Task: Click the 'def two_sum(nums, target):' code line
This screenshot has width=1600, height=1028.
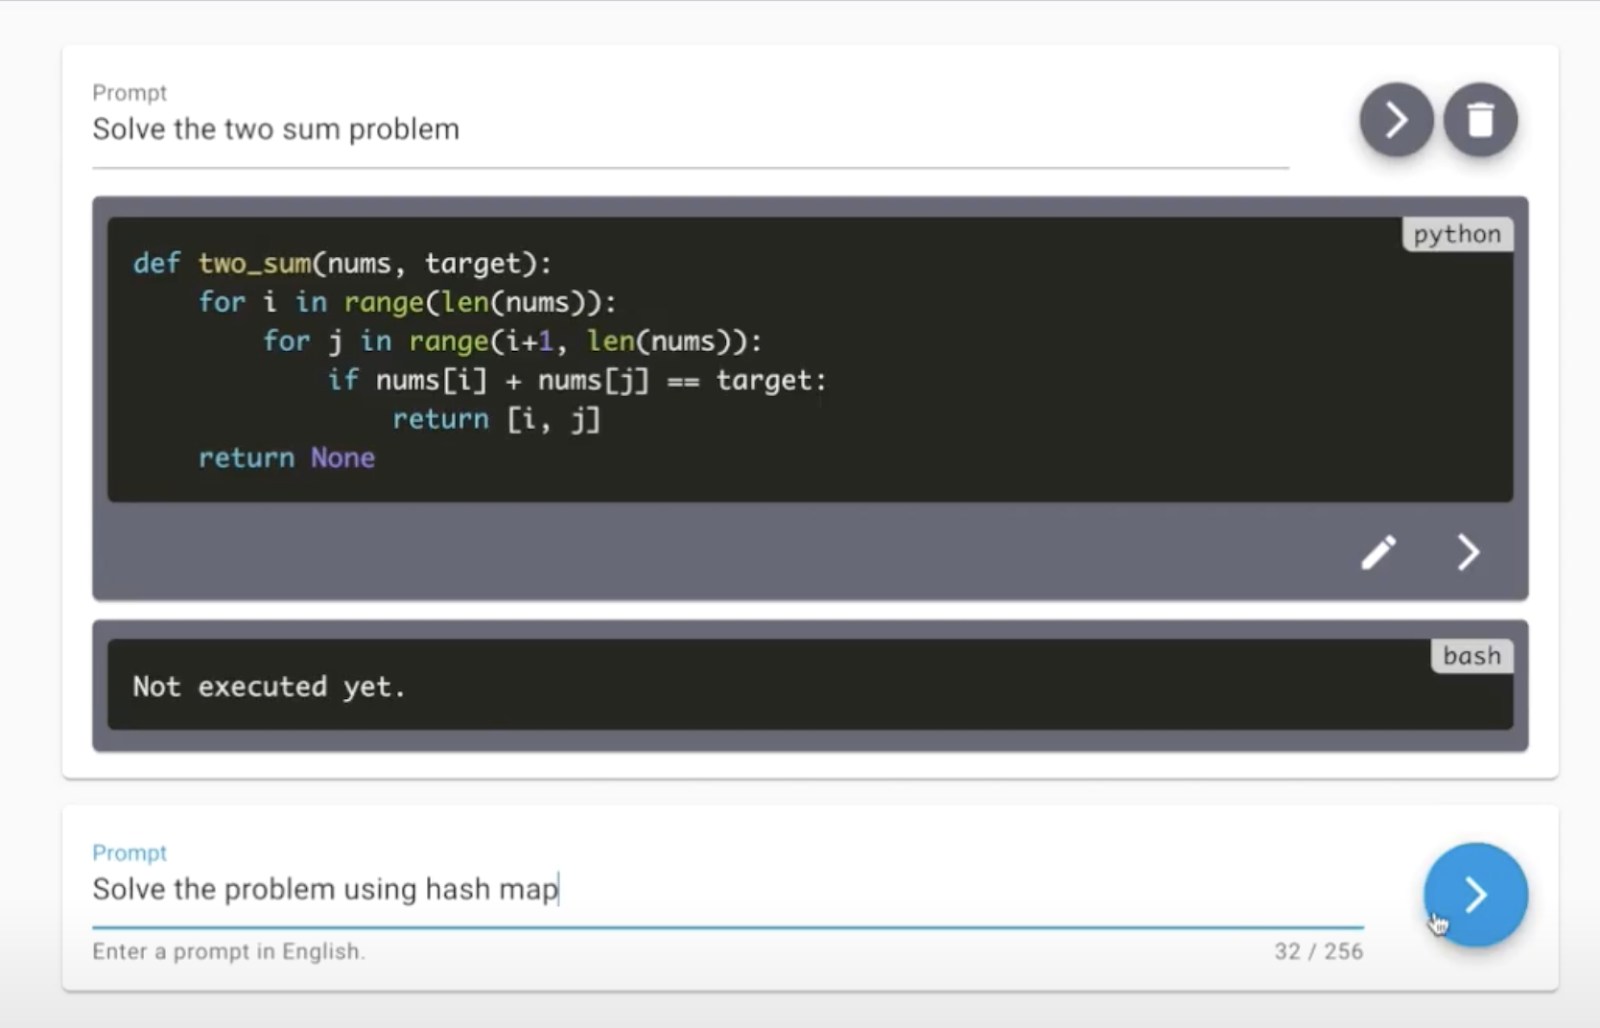Action: pyautogui.click(x=342, y=263)
